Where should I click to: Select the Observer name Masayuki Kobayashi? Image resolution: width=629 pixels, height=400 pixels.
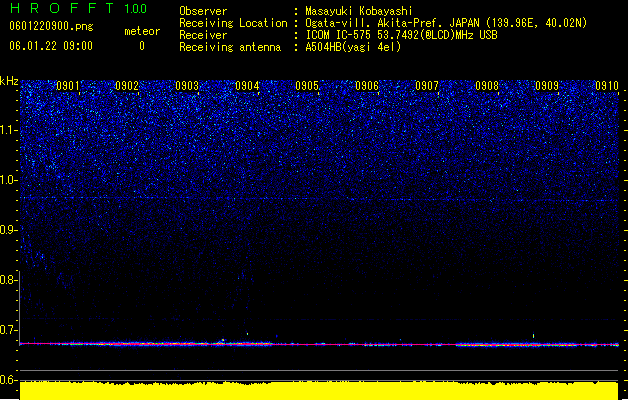coord(359,11)
